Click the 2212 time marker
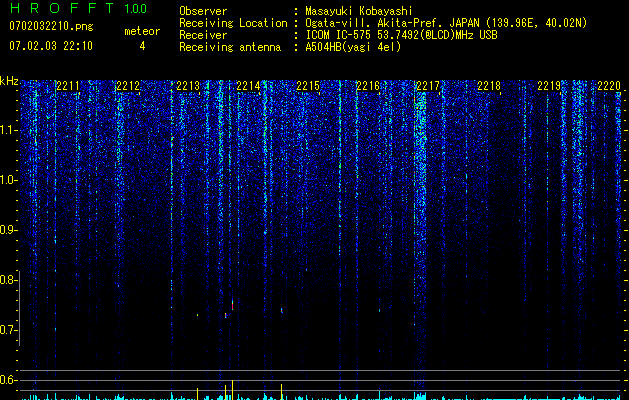 (128, 85)
